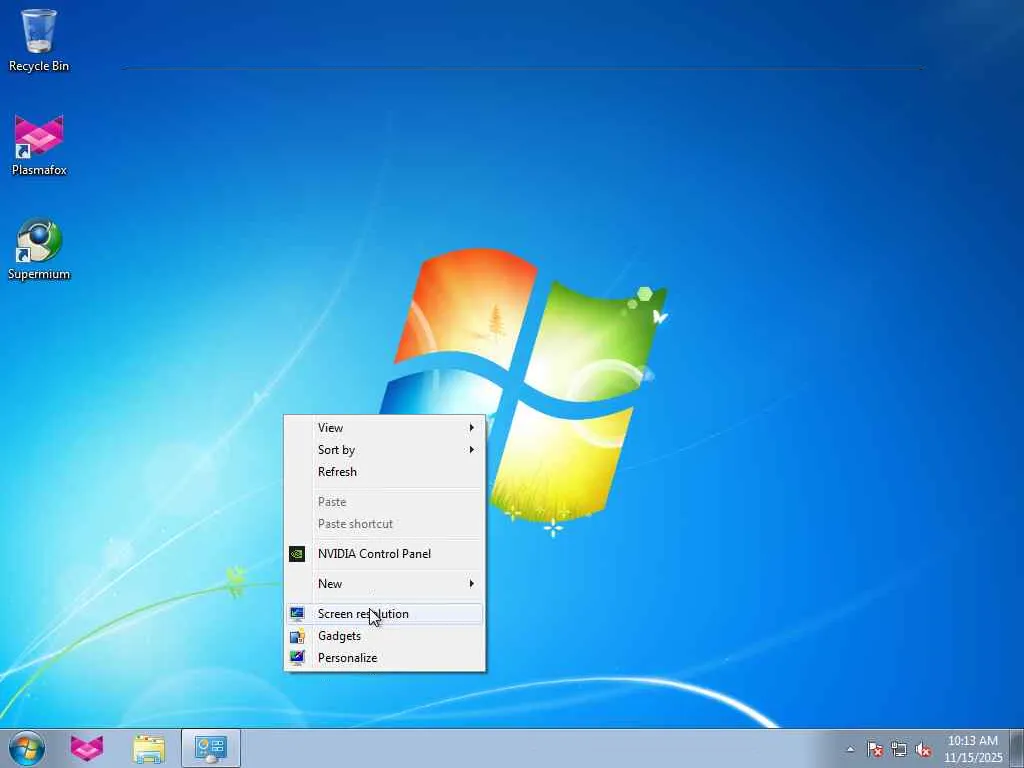Choose Refresh in the context menu
This screenshot has height=768, width=1024.
pyautogui.click(x=385, y=472)
